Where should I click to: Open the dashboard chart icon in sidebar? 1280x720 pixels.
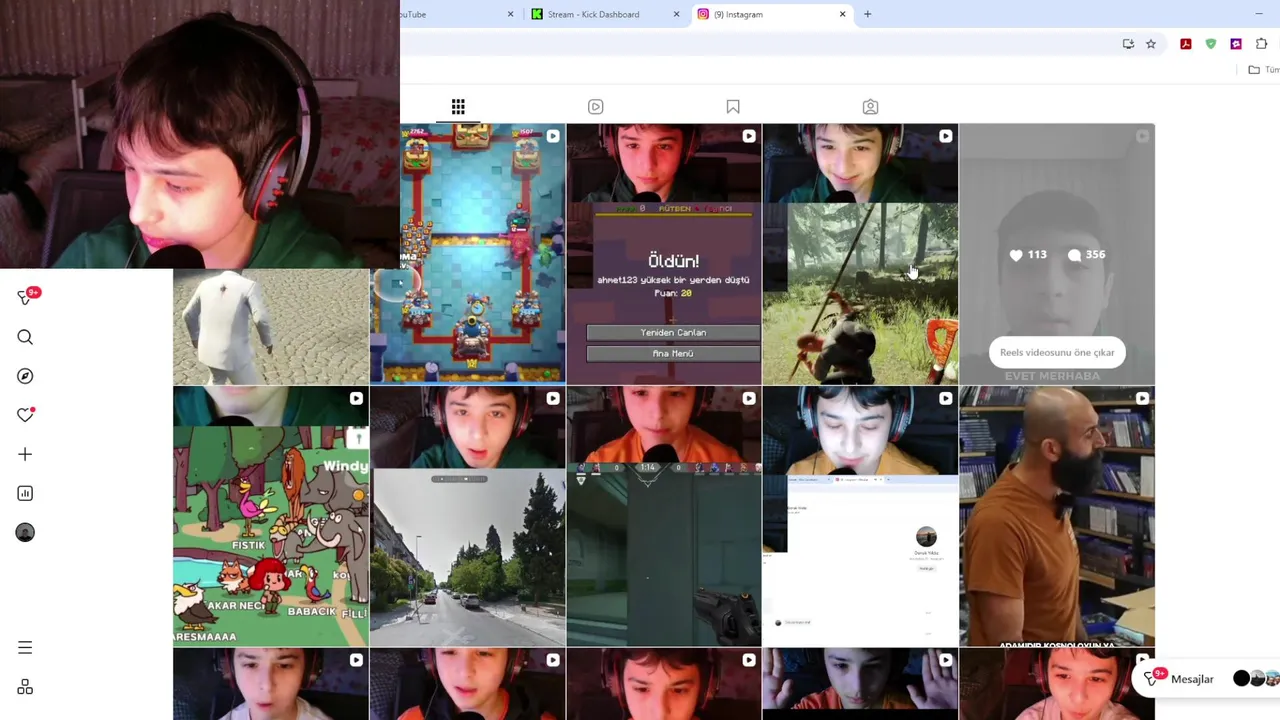[25, 493]
